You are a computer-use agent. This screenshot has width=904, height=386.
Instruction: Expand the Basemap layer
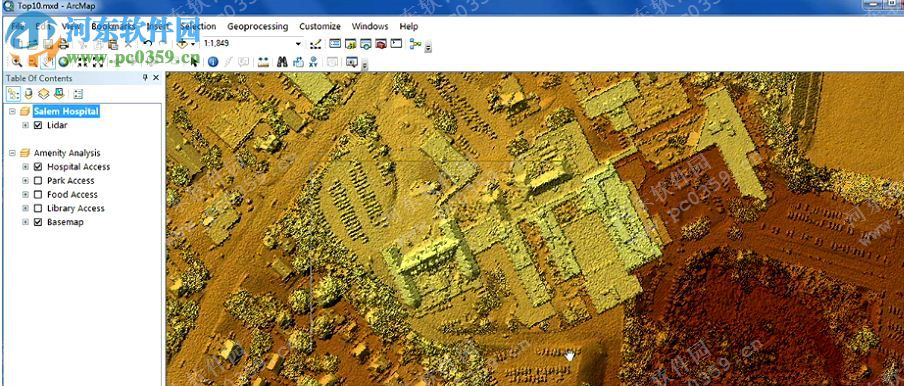click(25, 222)
